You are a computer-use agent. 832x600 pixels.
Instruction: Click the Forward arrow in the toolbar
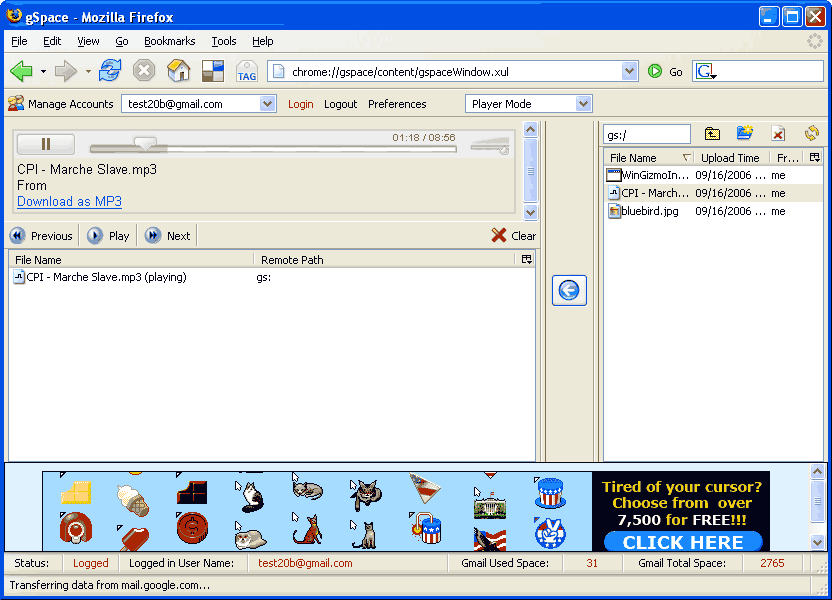66,71
